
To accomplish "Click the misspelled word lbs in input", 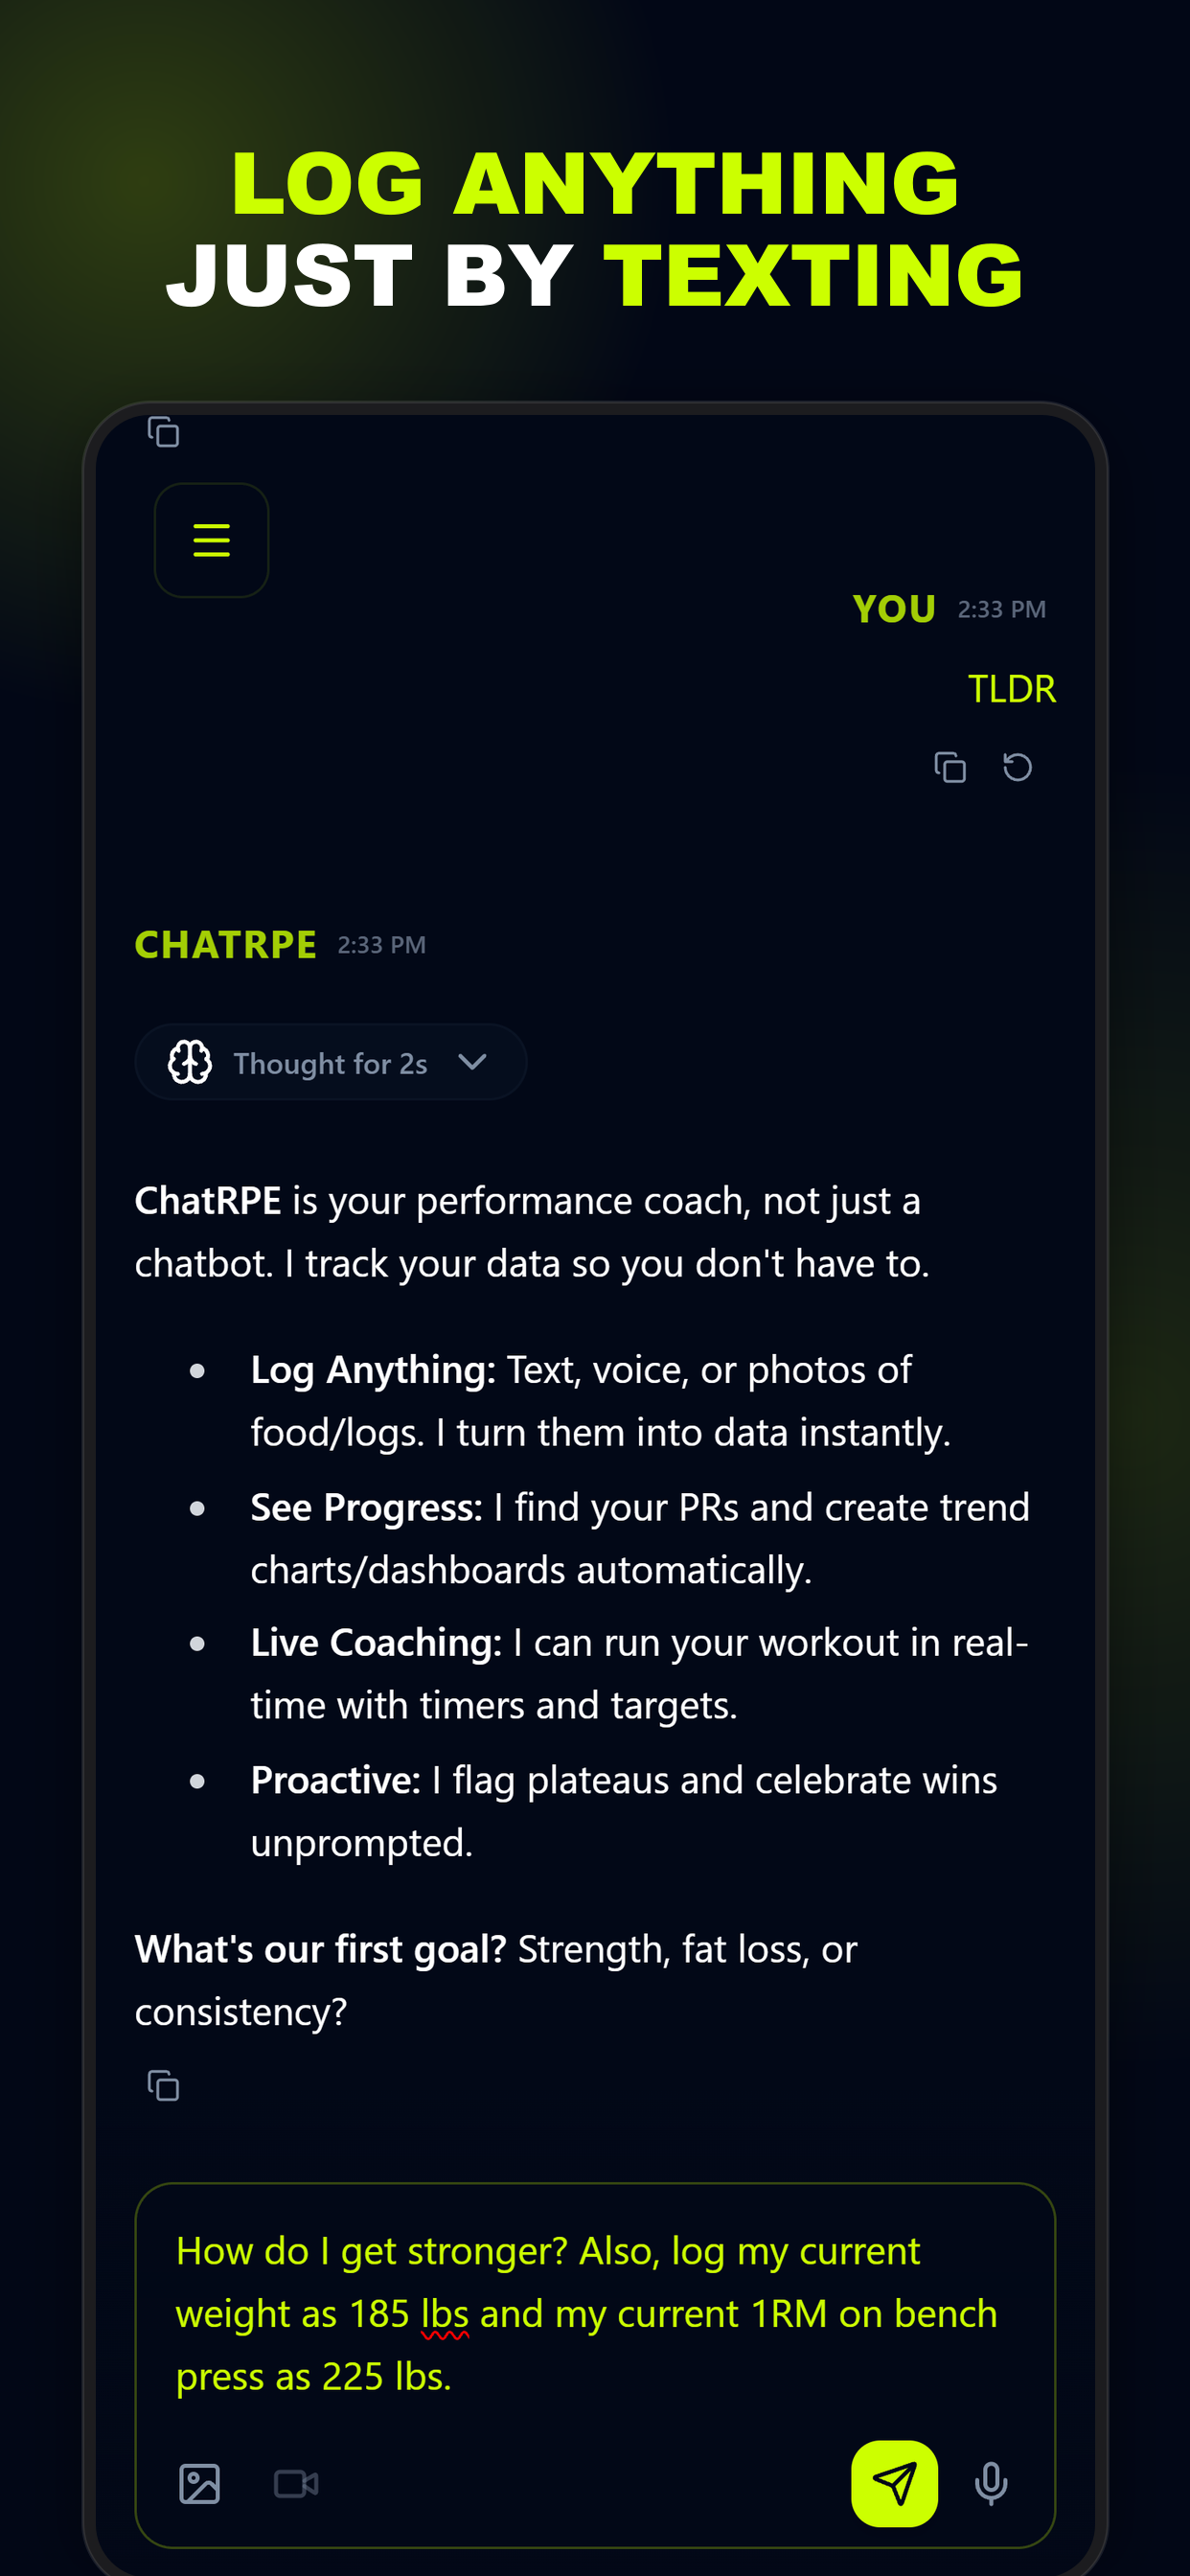I will pos(445,2314).
